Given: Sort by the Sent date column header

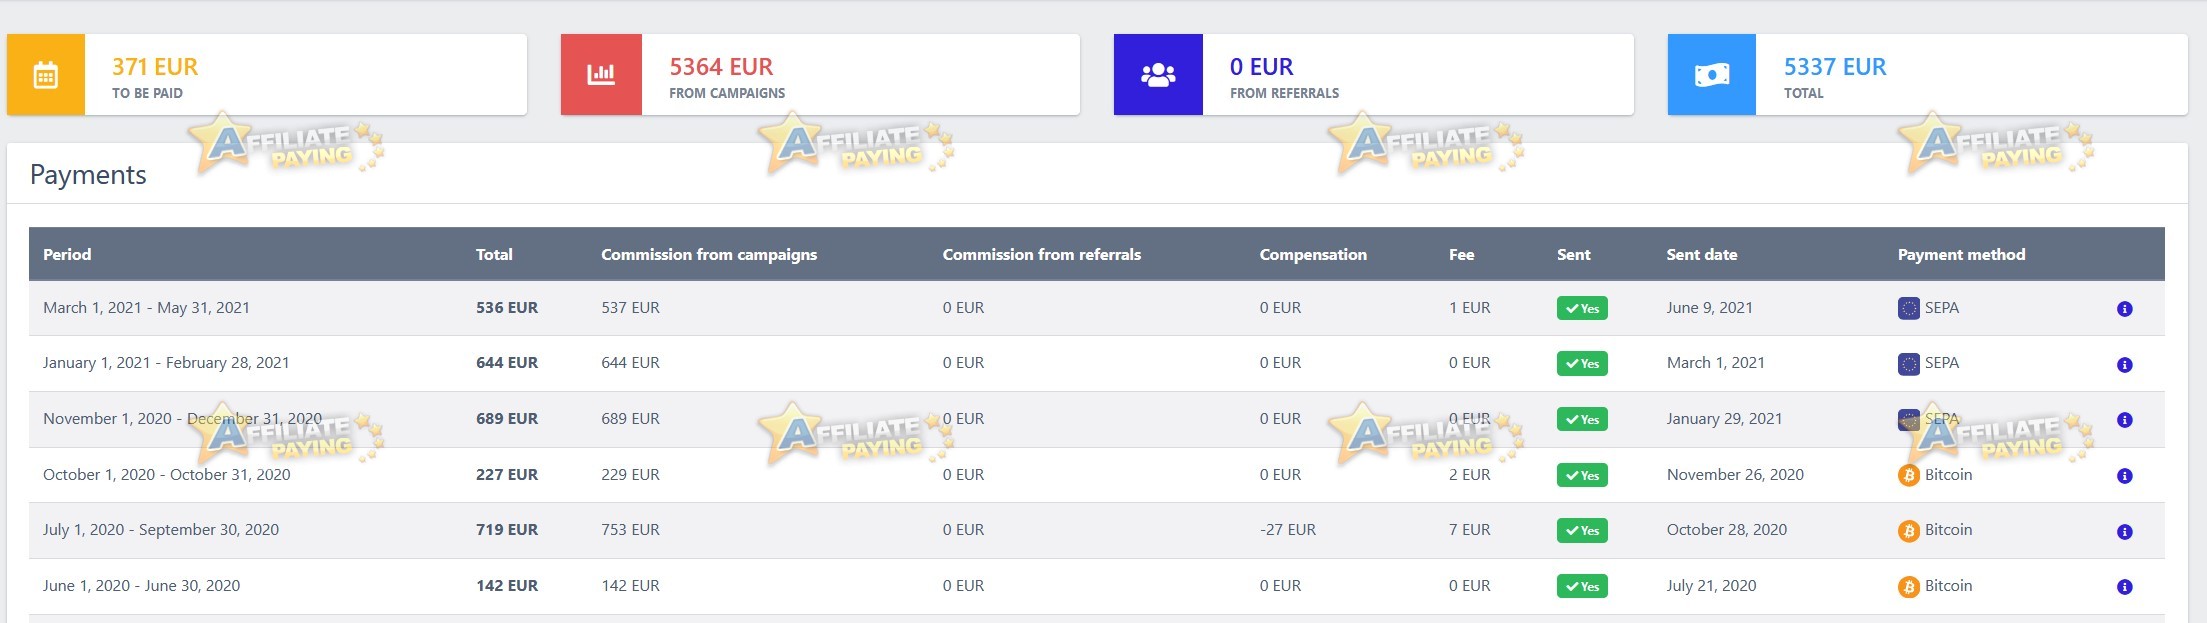Looking at the screenshot, I should 1702,254.
